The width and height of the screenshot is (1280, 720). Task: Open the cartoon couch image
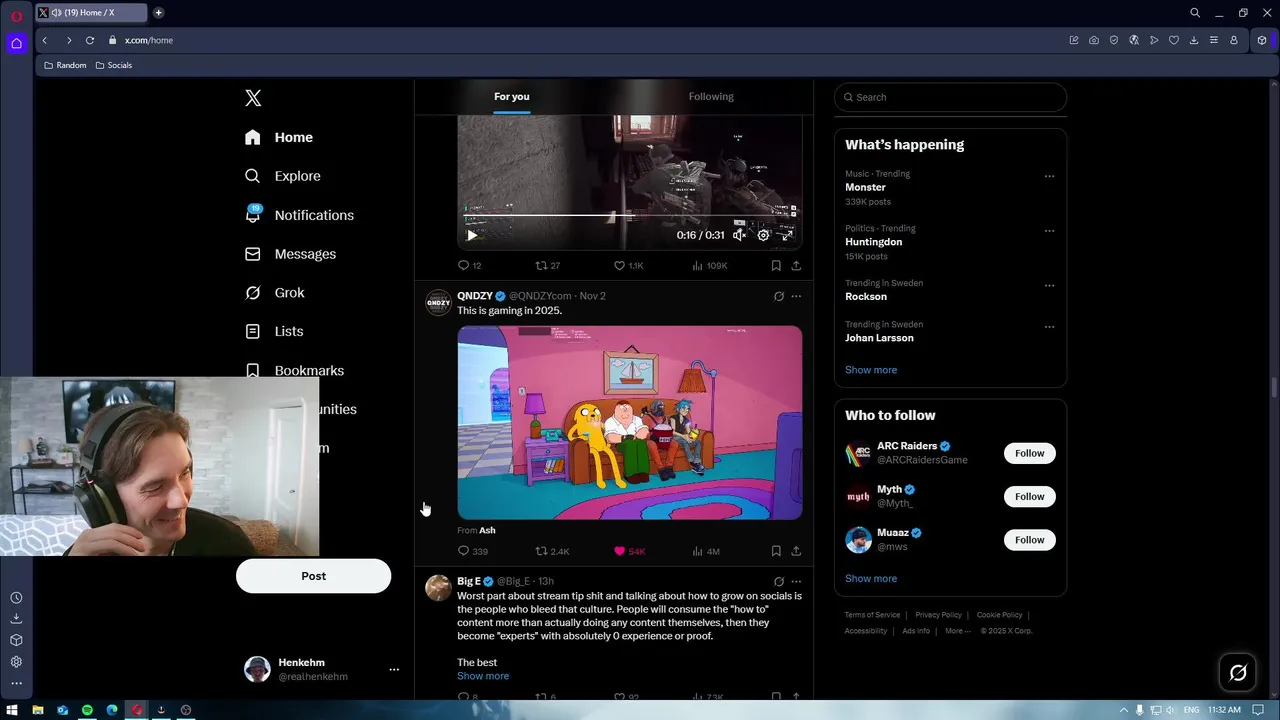pos(630,422)
